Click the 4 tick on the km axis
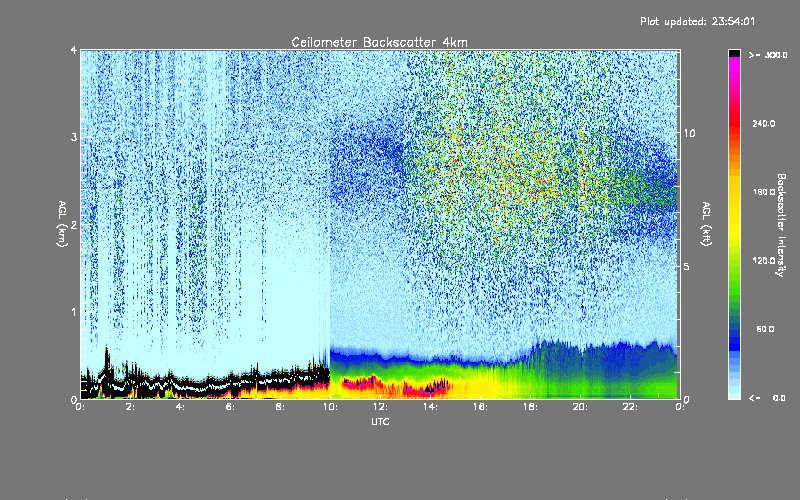Viewport: 800px width, 500px height. (x=74, y=51)
